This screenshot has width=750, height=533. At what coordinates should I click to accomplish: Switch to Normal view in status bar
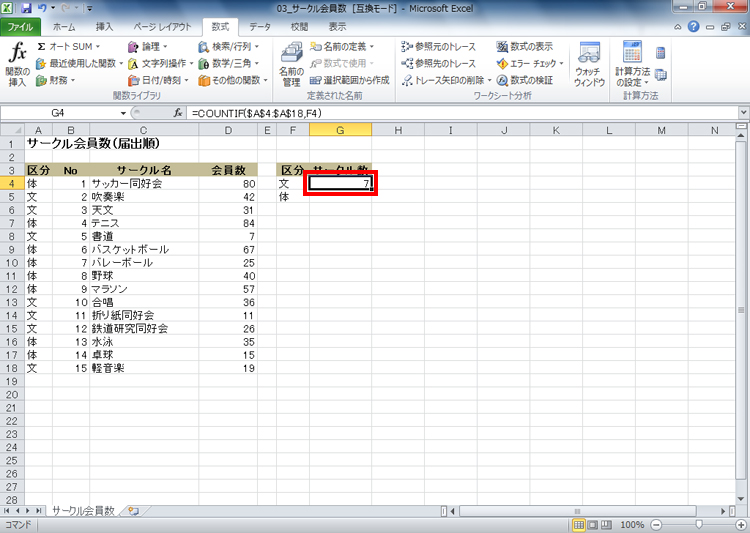tap(579, 525)
